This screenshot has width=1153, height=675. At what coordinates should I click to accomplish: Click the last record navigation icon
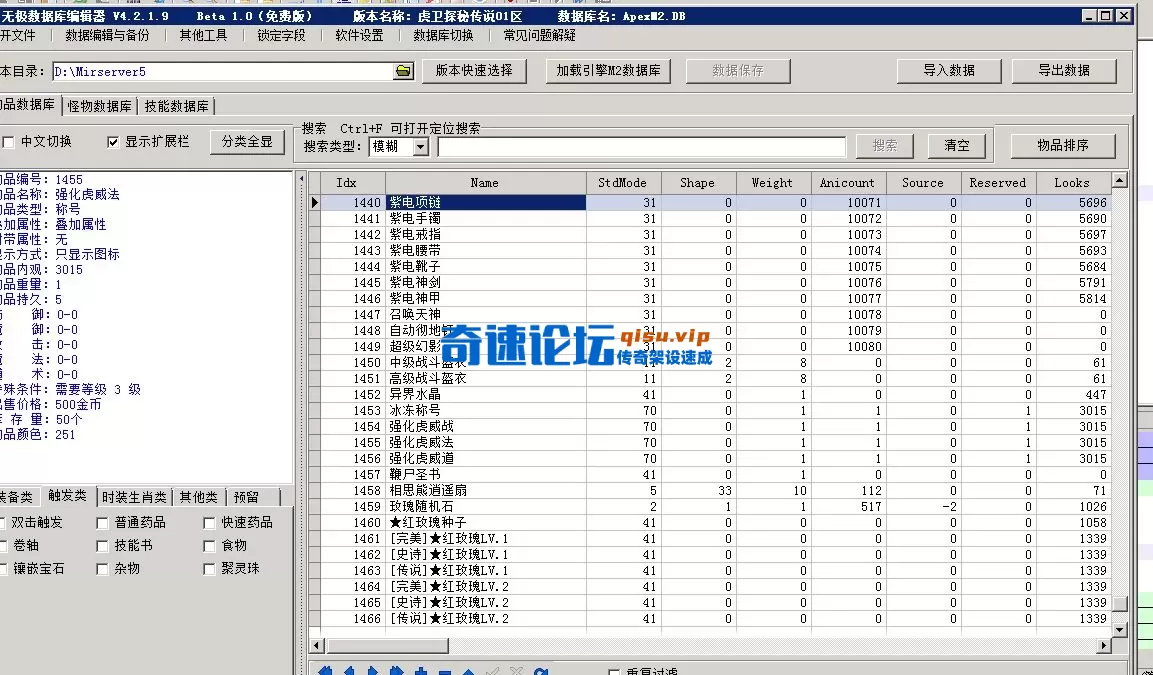tap(397, 670)
